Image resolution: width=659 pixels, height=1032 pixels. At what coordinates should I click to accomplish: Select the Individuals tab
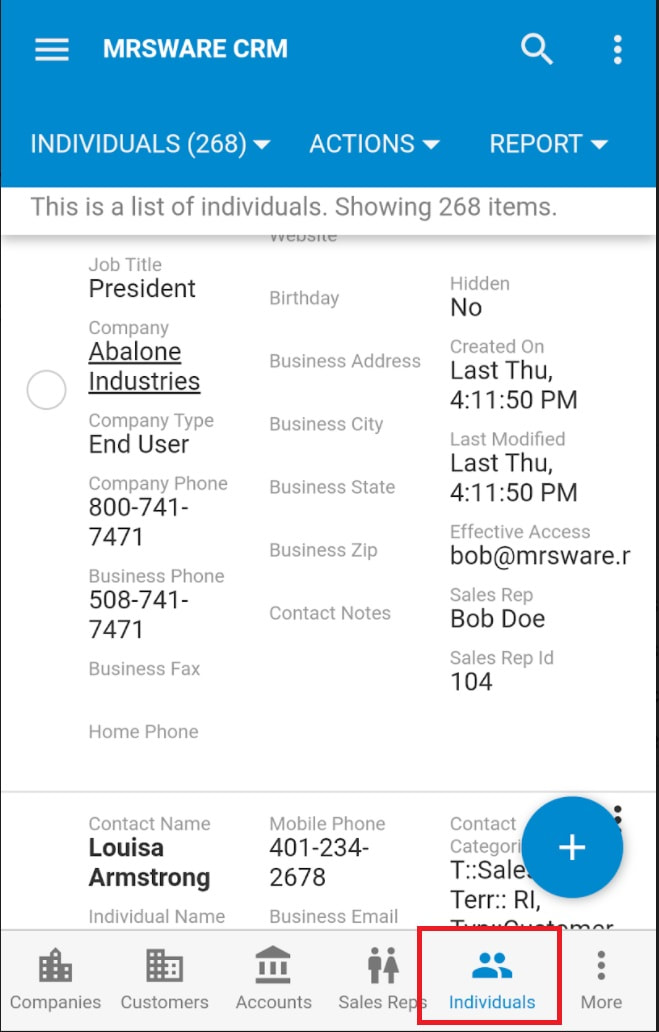coord(492,979)
